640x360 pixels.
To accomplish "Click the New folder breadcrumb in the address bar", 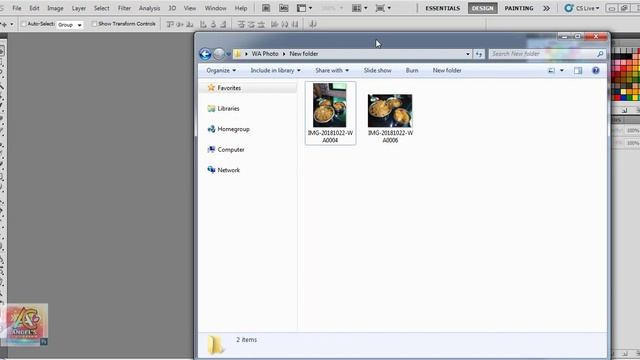I will point(304,54).
